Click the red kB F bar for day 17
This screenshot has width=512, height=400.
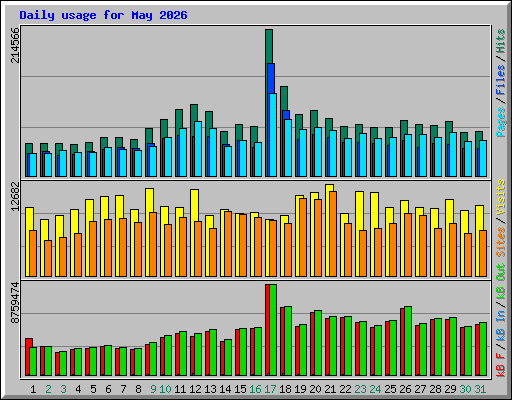(x=267, y=330)
